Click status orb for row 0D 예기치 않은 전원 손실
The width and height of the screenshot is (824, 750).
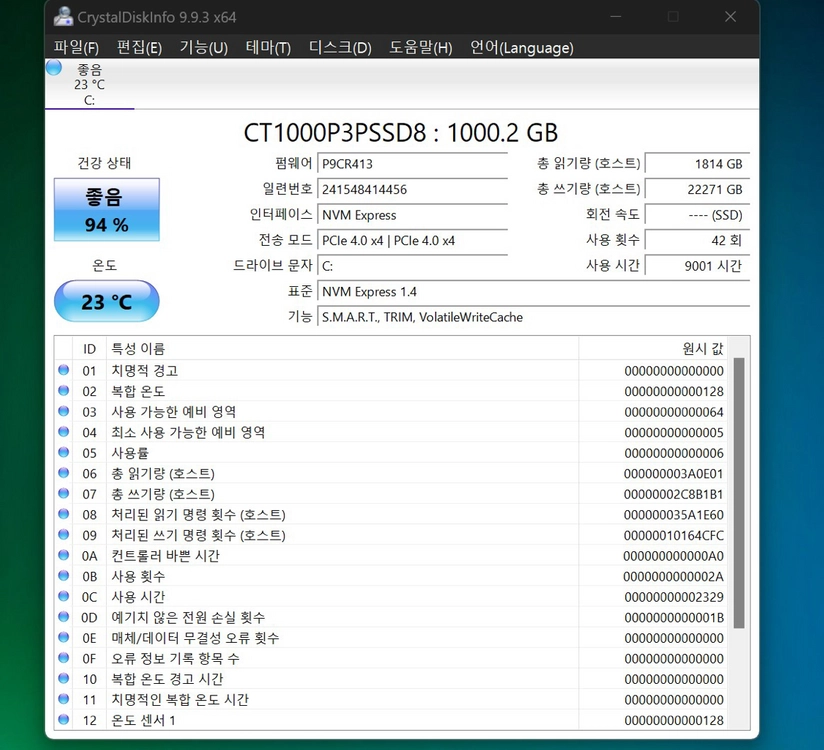64,617
